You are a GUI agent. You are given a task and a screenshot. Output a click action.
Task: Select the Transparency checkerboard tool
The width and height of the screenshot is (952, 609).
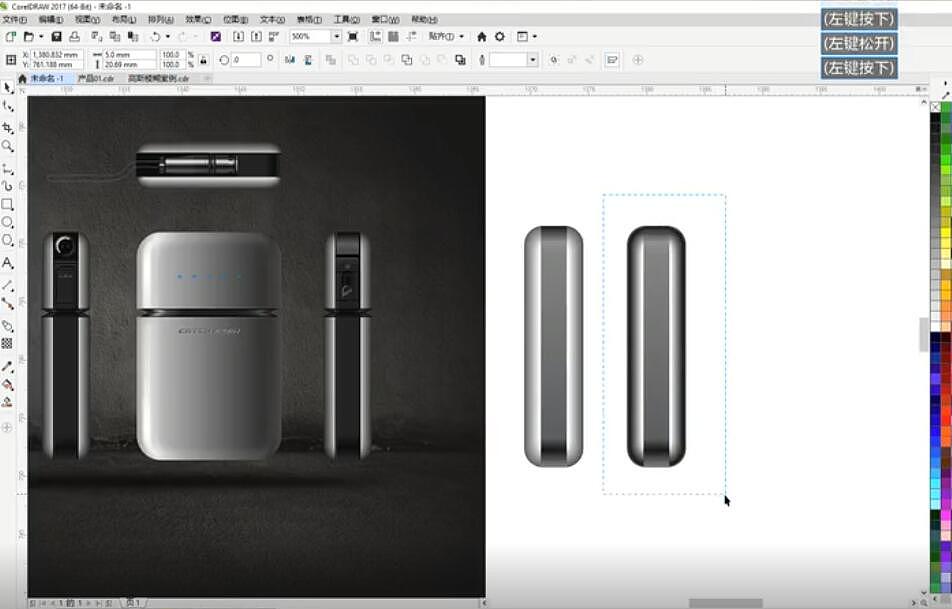[x=7, y=344]
